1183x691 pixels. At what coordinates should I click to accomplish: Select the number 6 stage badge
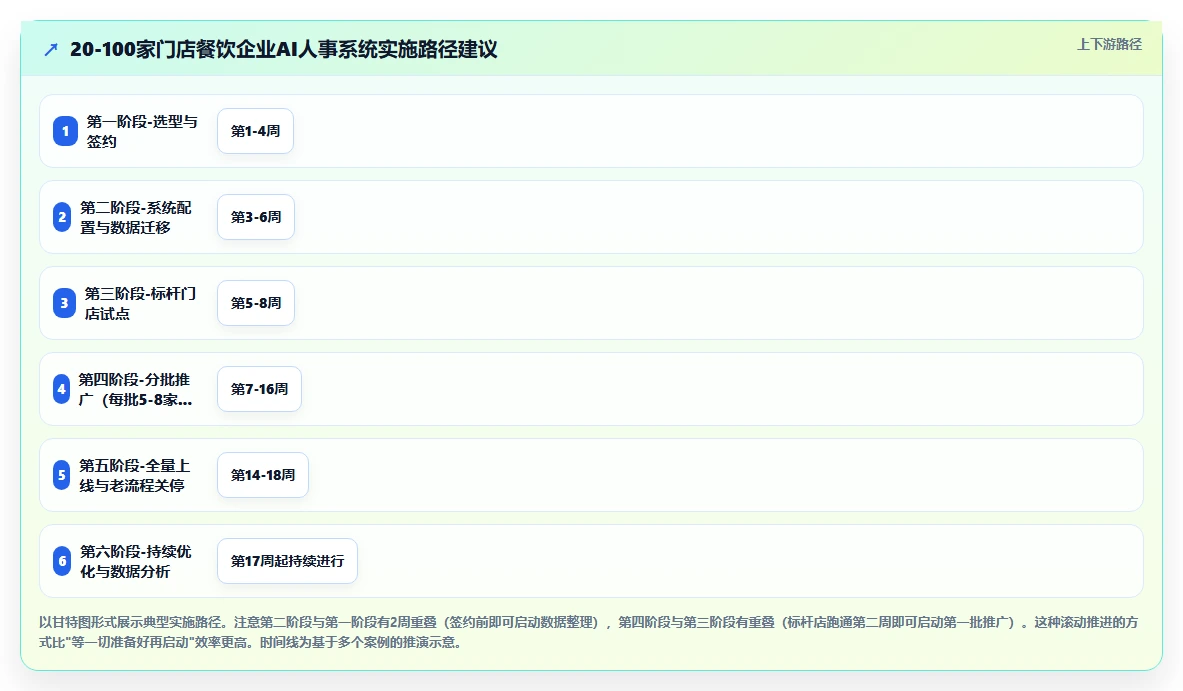(62, 561)
